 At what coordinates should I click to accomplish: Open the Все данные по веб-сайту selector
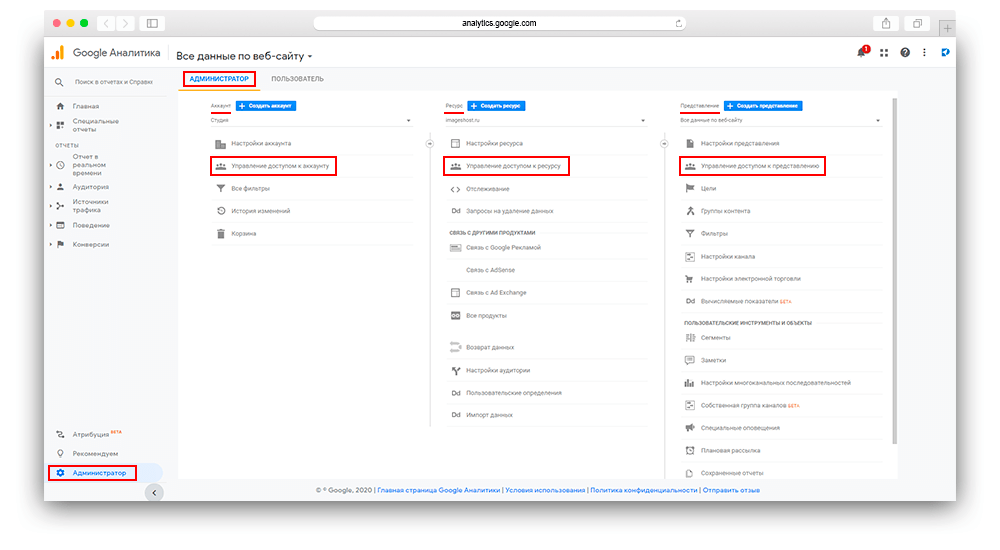click(x=244, y=56)
